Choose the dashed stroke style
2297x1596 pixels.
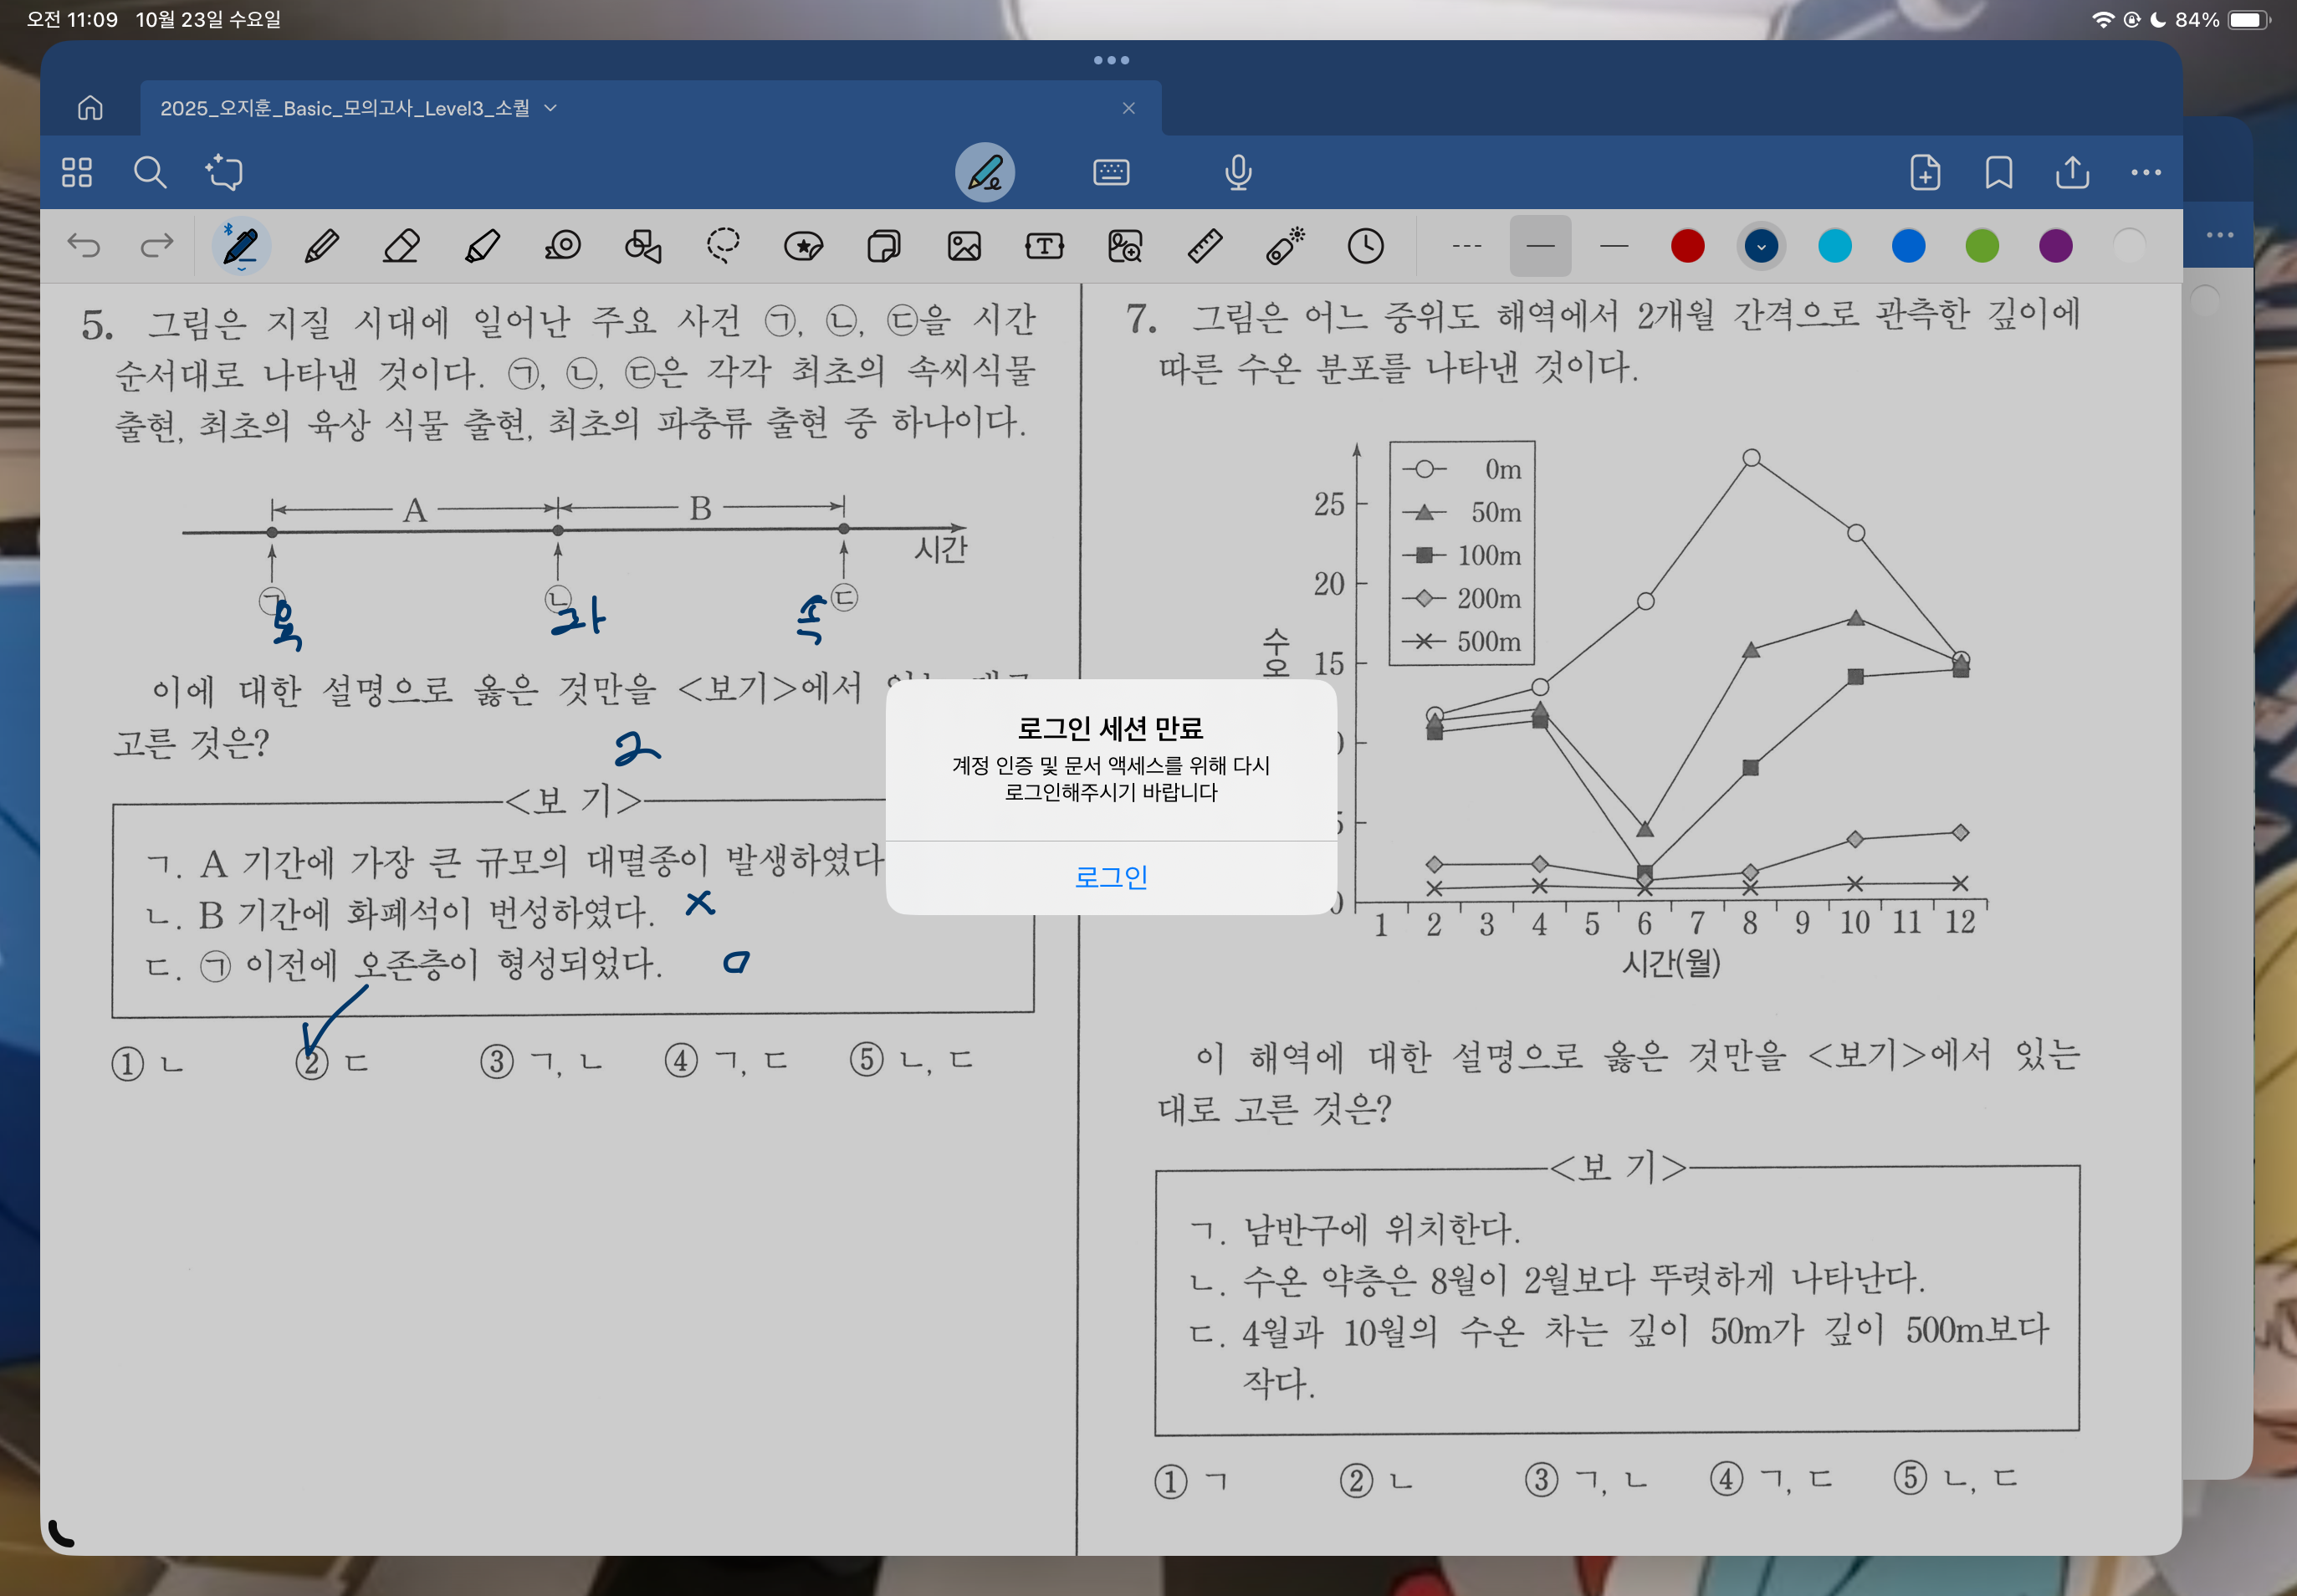[x=1466, y=246]
